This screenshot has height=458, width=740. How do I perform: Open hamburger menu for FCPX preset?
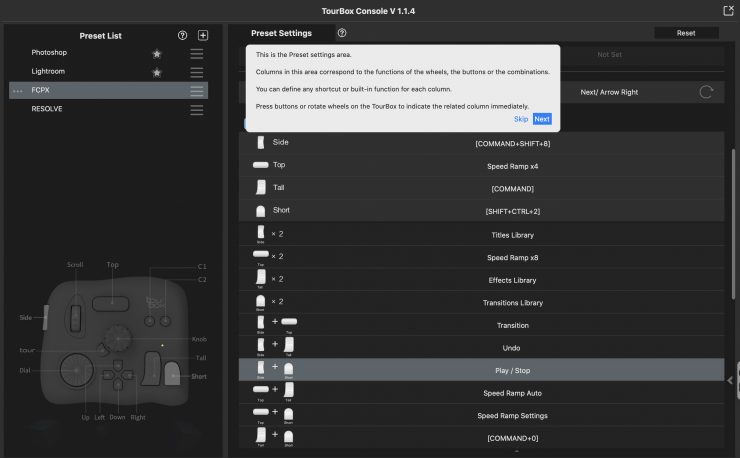click(x=197, y=91)
